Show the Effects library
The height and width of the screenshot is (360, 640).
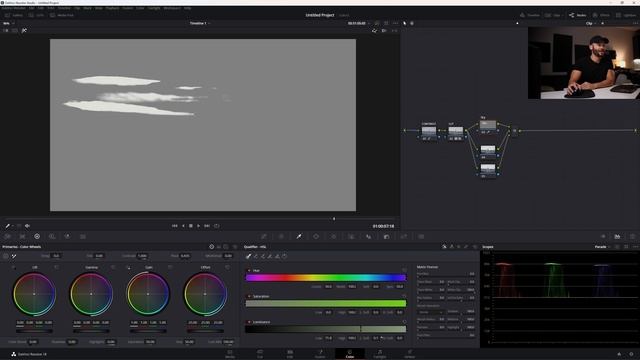point(601,15)
